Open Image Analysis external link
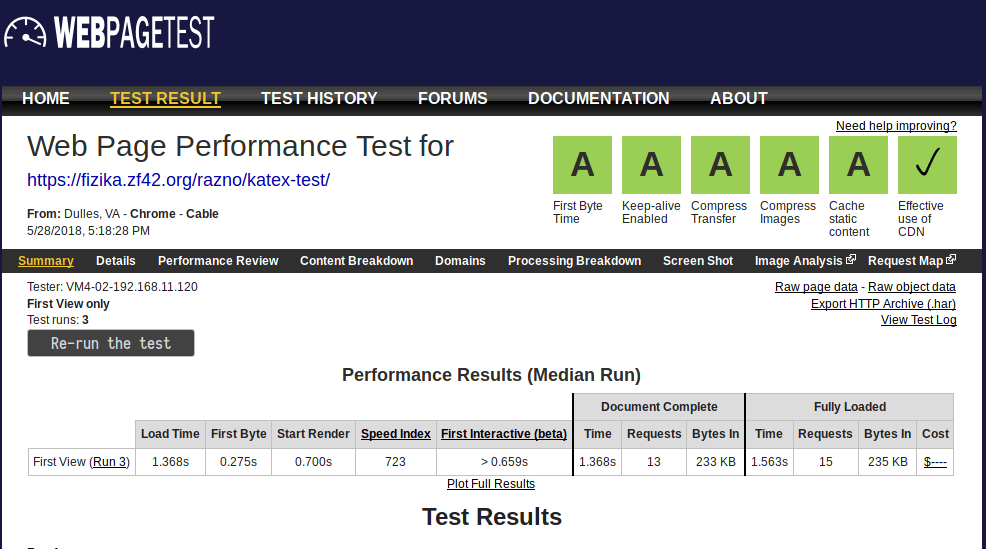986x549 pixels. pos(805,261)
